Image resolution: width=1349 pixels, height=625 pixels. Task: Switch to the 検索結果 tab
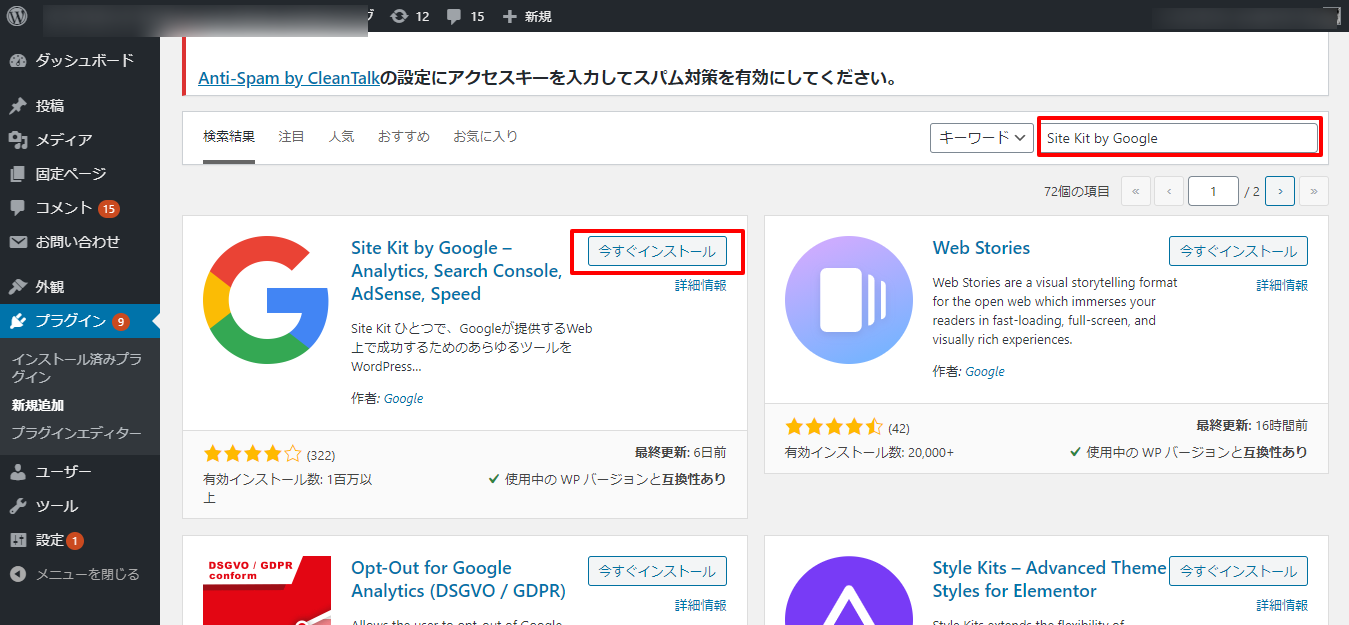[229, 137]
